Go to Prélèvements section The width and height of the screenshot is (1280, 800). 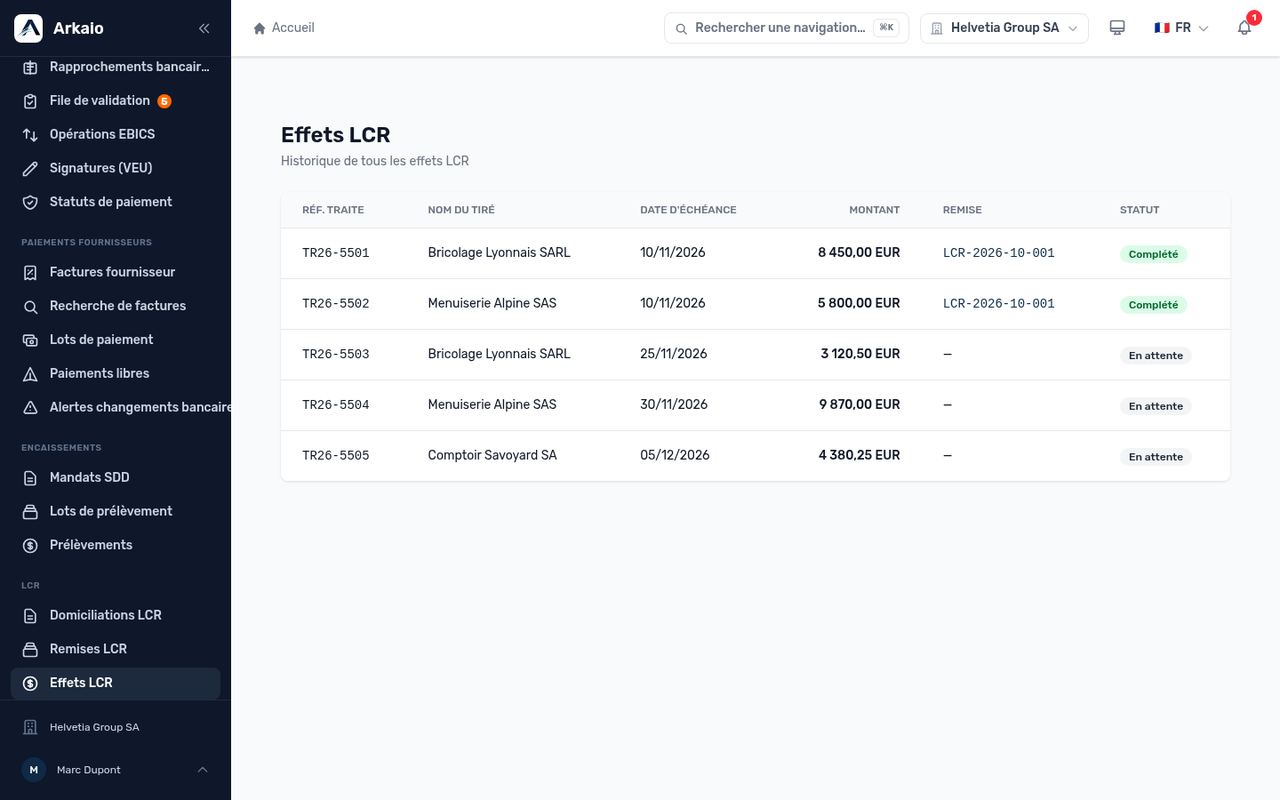tap(115, 545)
